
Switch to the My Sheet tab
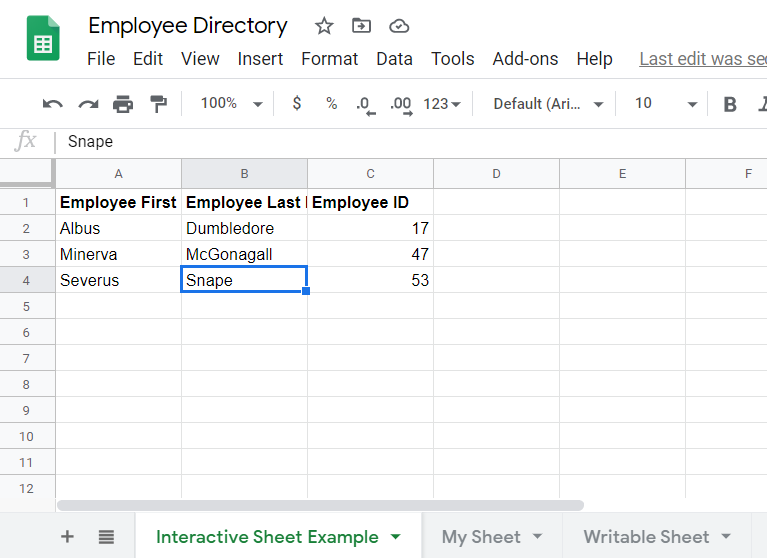pos(481,537)
